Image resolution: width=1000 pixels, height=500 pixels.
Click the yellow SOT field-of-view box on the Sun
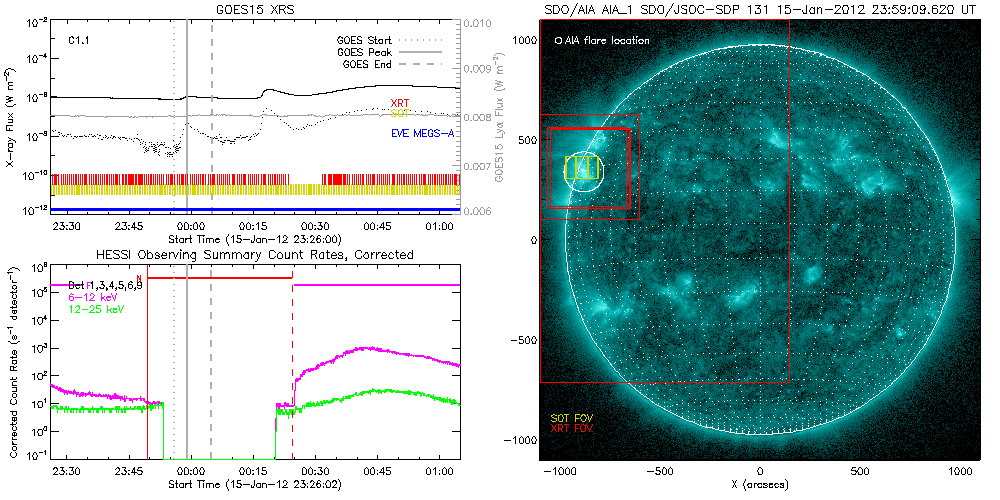pyautogui.click(x=581, y=167)
